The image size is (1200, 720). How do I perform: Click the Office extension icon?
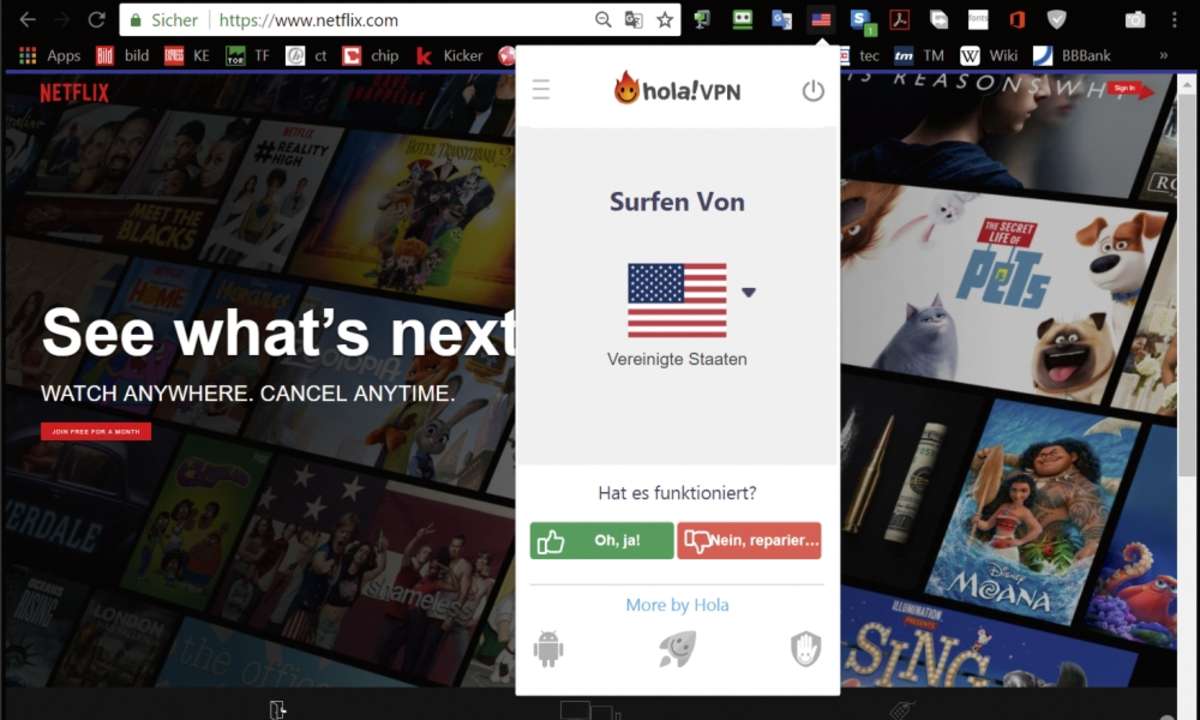pyautogui.click(x=1018, y=19)
